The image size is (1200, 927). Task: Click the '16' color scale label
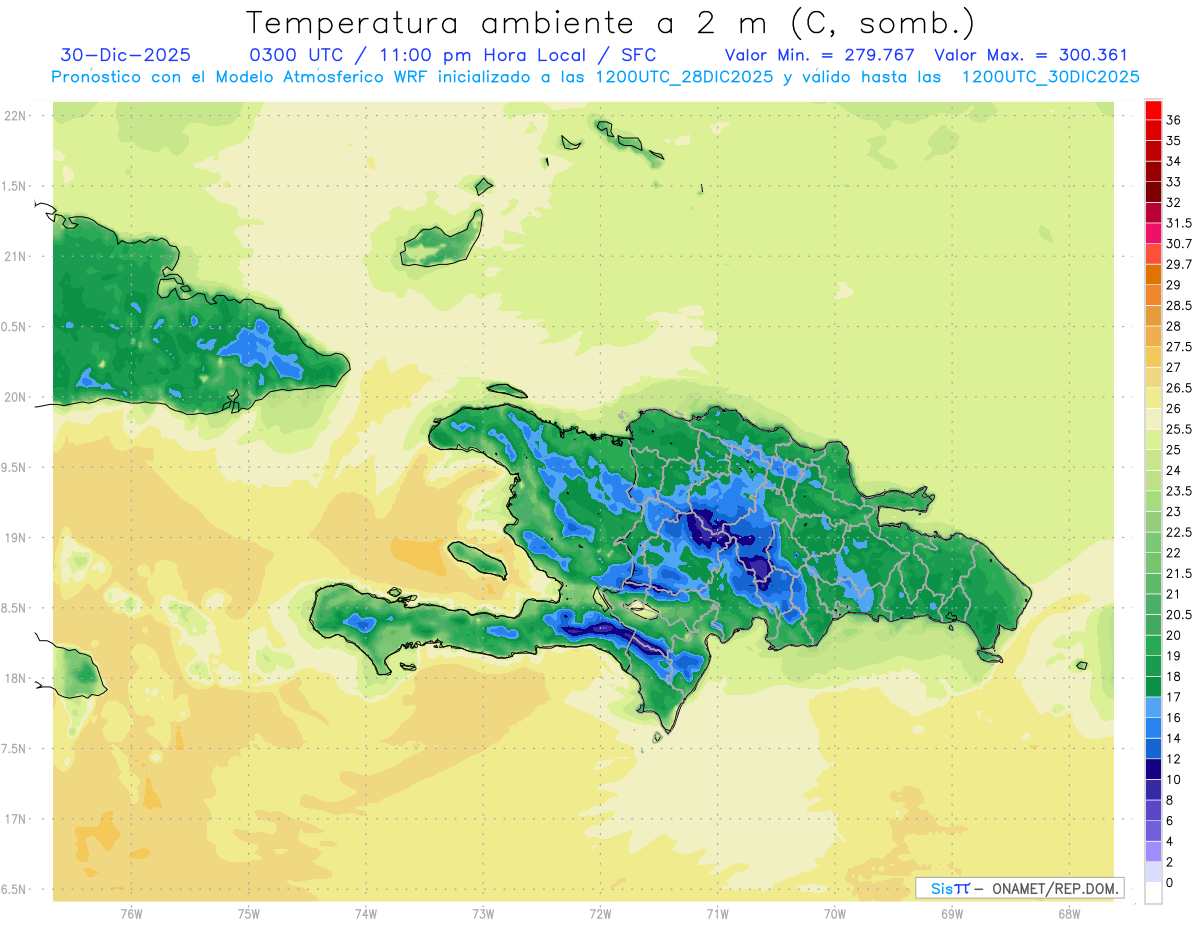point(1174,718)
